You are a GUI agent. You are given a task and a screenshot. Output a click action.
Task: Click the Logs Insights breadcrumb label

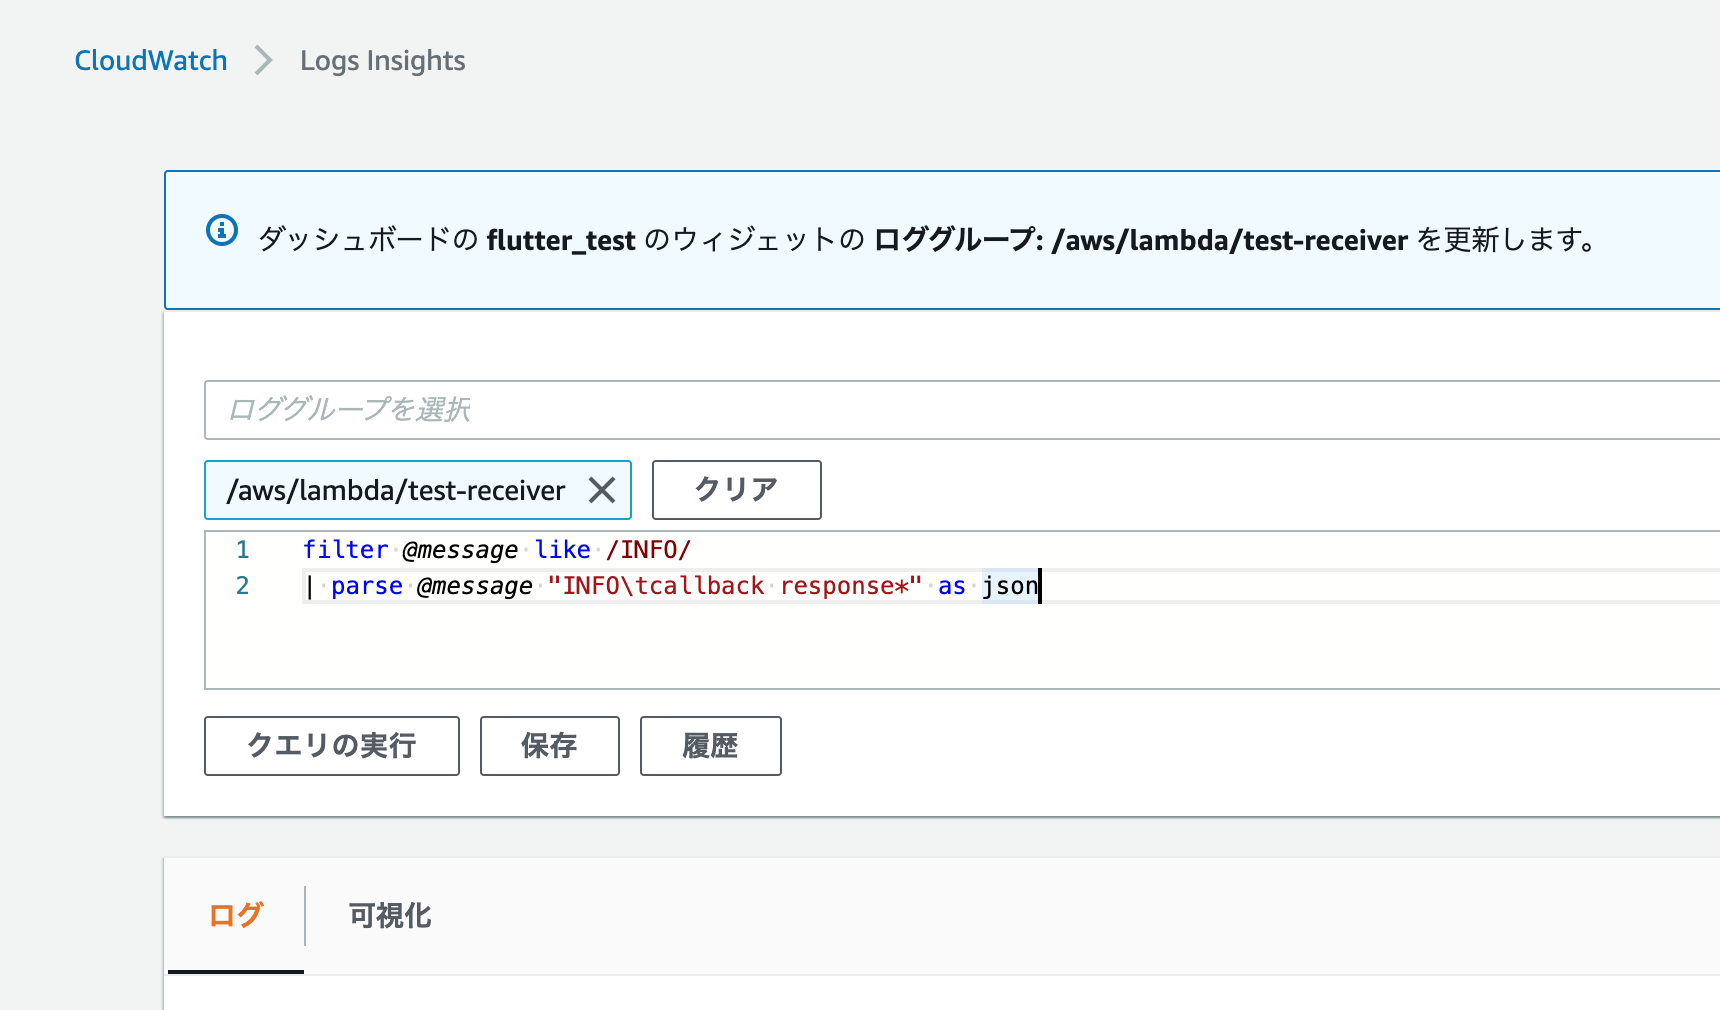point(382,60)
